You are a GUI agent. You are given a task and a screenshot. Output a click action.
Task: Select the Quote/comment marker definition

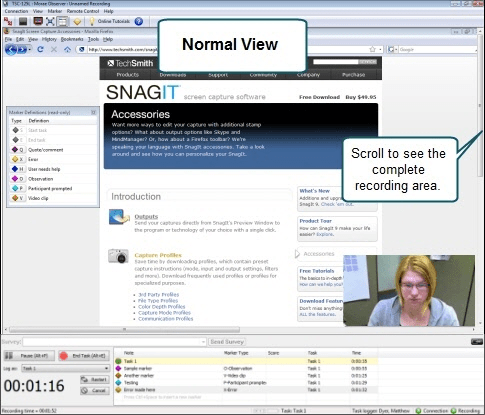[53, 150]
